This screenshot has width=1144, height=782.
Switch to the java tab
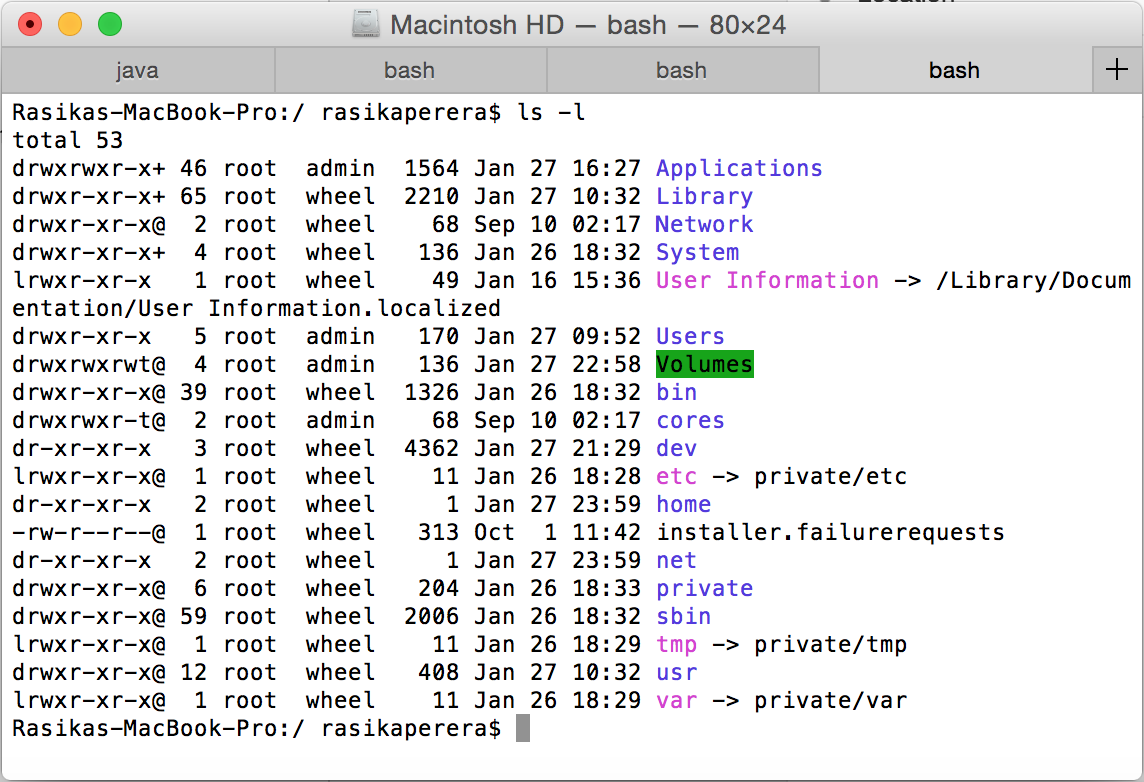click(x=137, y=70)
